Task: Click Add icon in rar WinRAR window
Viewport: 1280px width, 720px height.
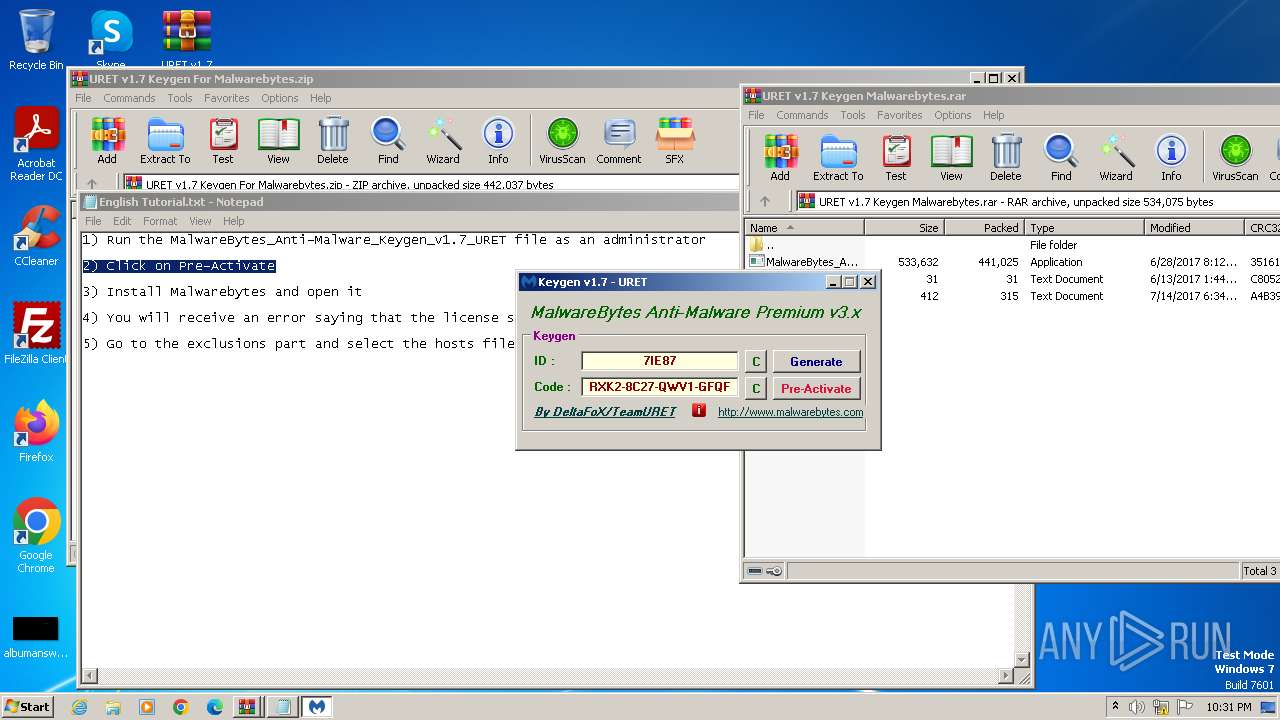Action: coord(780,157)
